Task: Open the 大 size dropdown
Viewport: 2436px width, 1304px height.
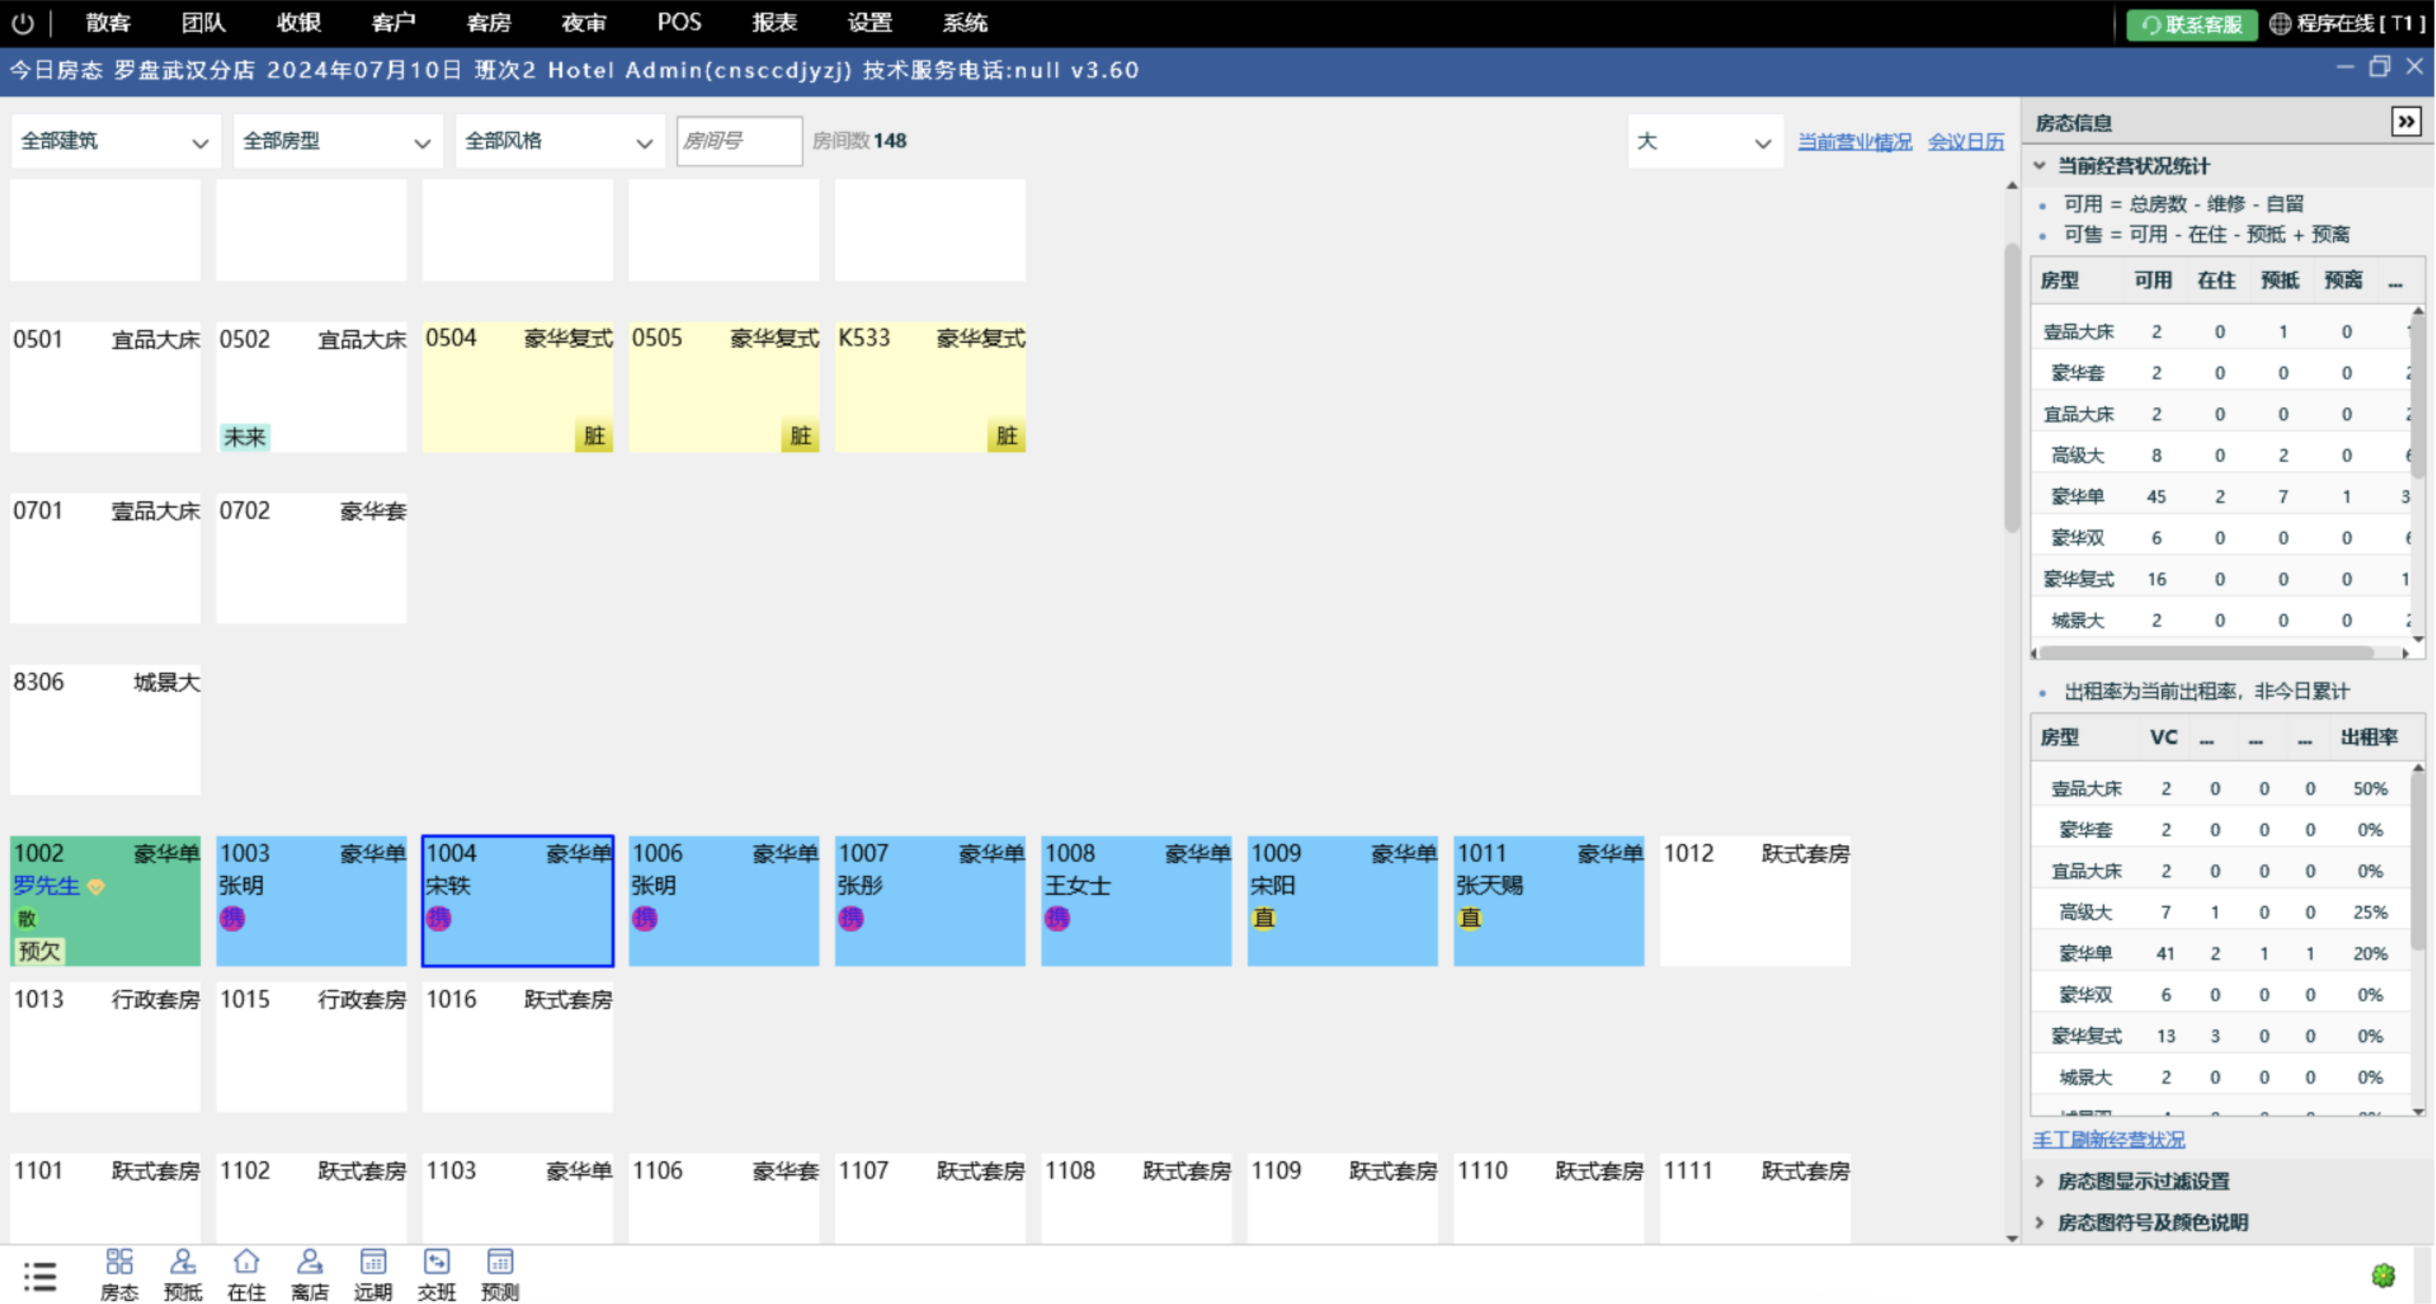Action: [1704, 141]
